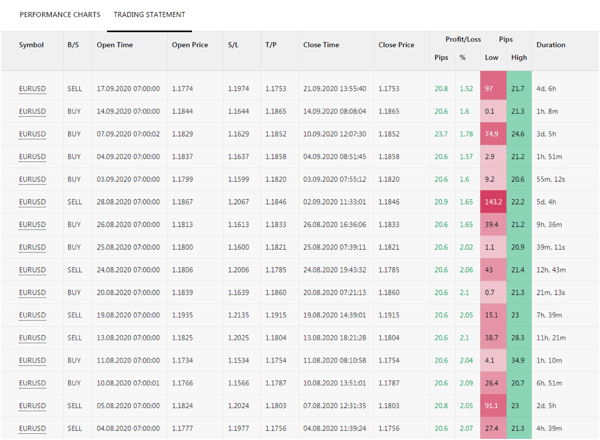Click the Close Price column header
The height and width of the screenshot is (440, 600).
click(396, 45)
